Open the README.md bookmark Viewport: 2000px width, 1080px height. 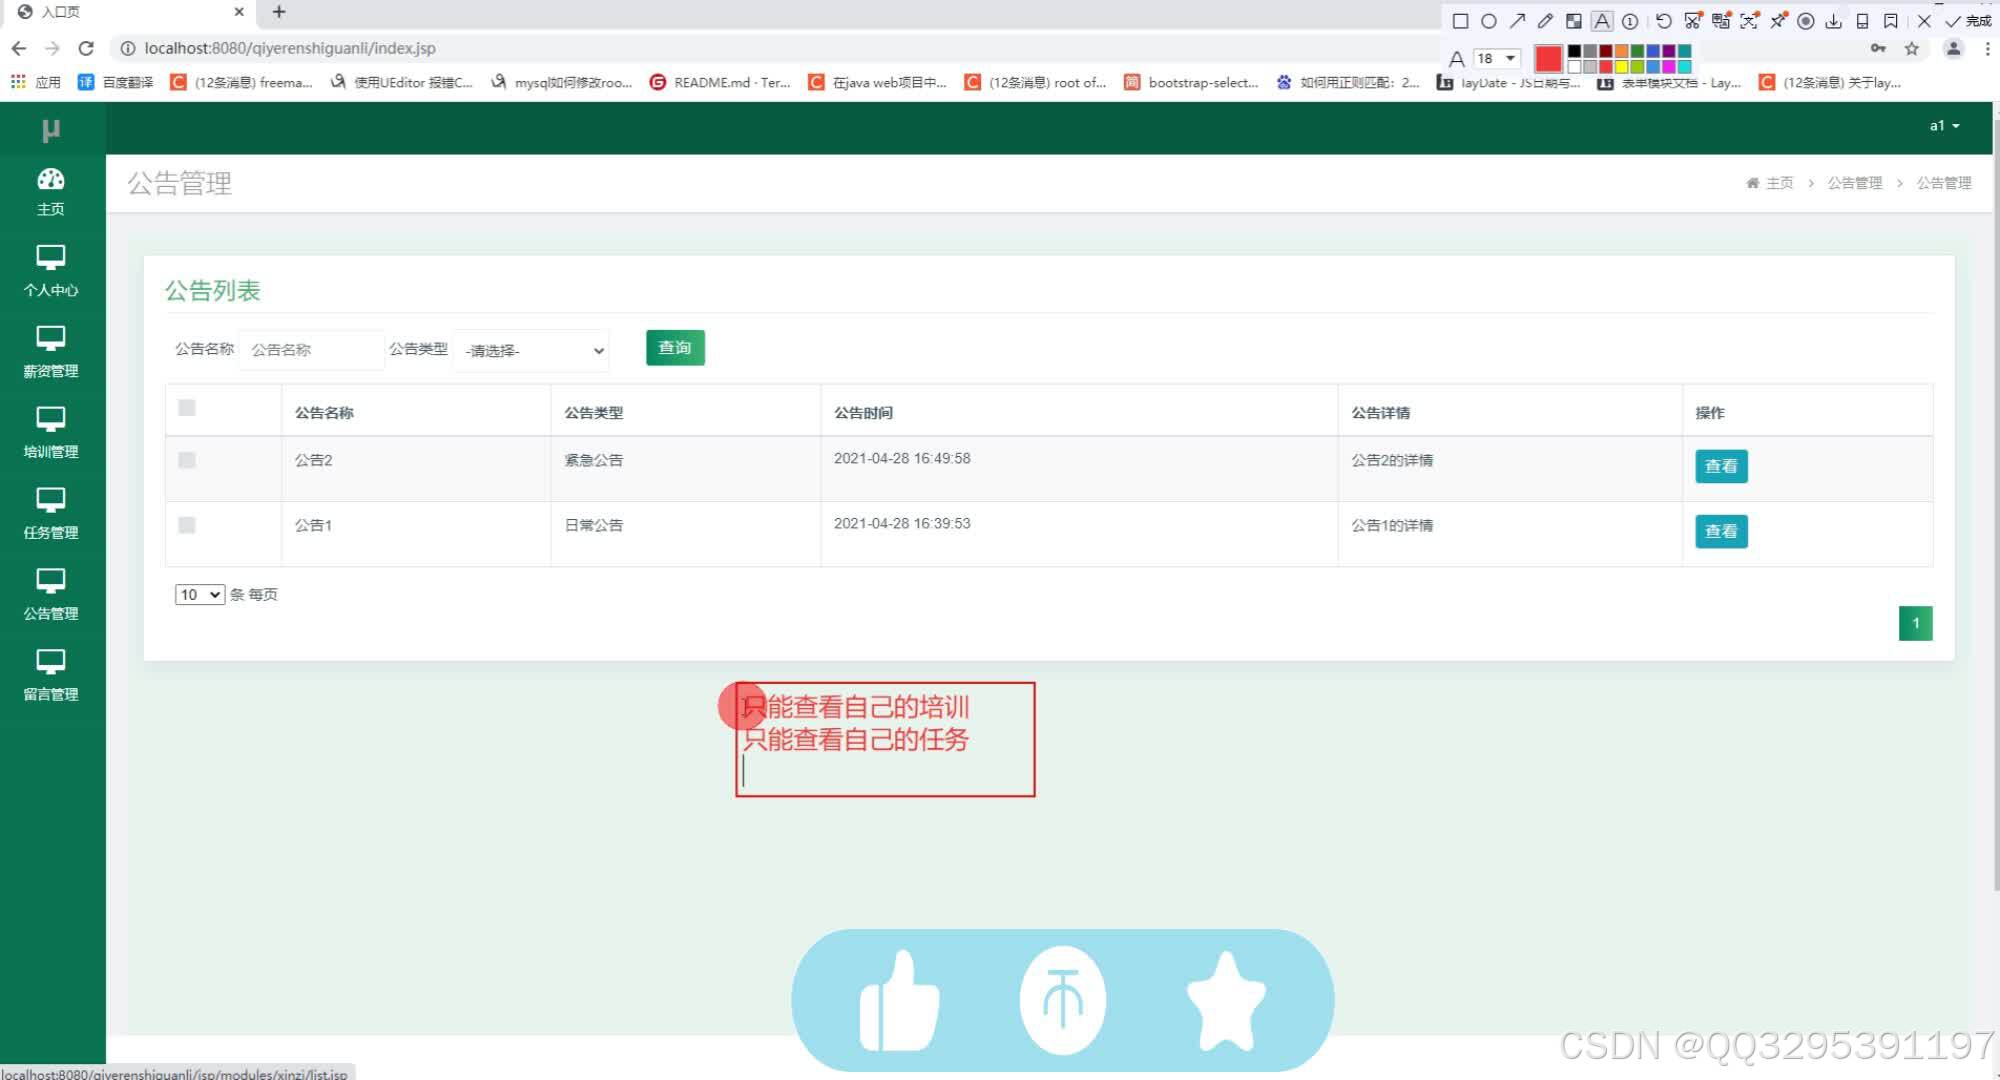click(720, 82)
